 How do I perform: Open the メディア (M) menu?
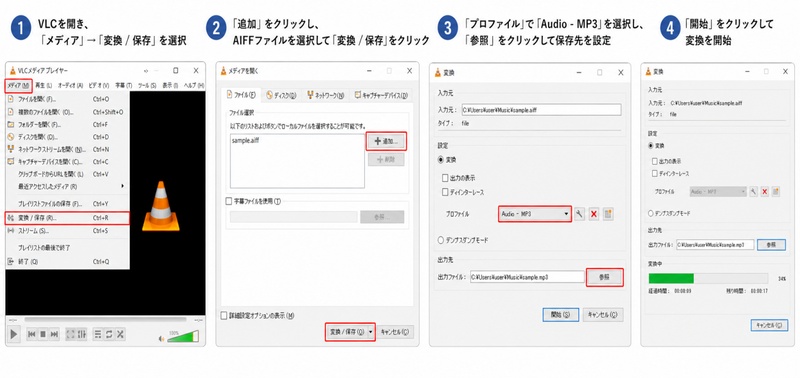point(19,85)
